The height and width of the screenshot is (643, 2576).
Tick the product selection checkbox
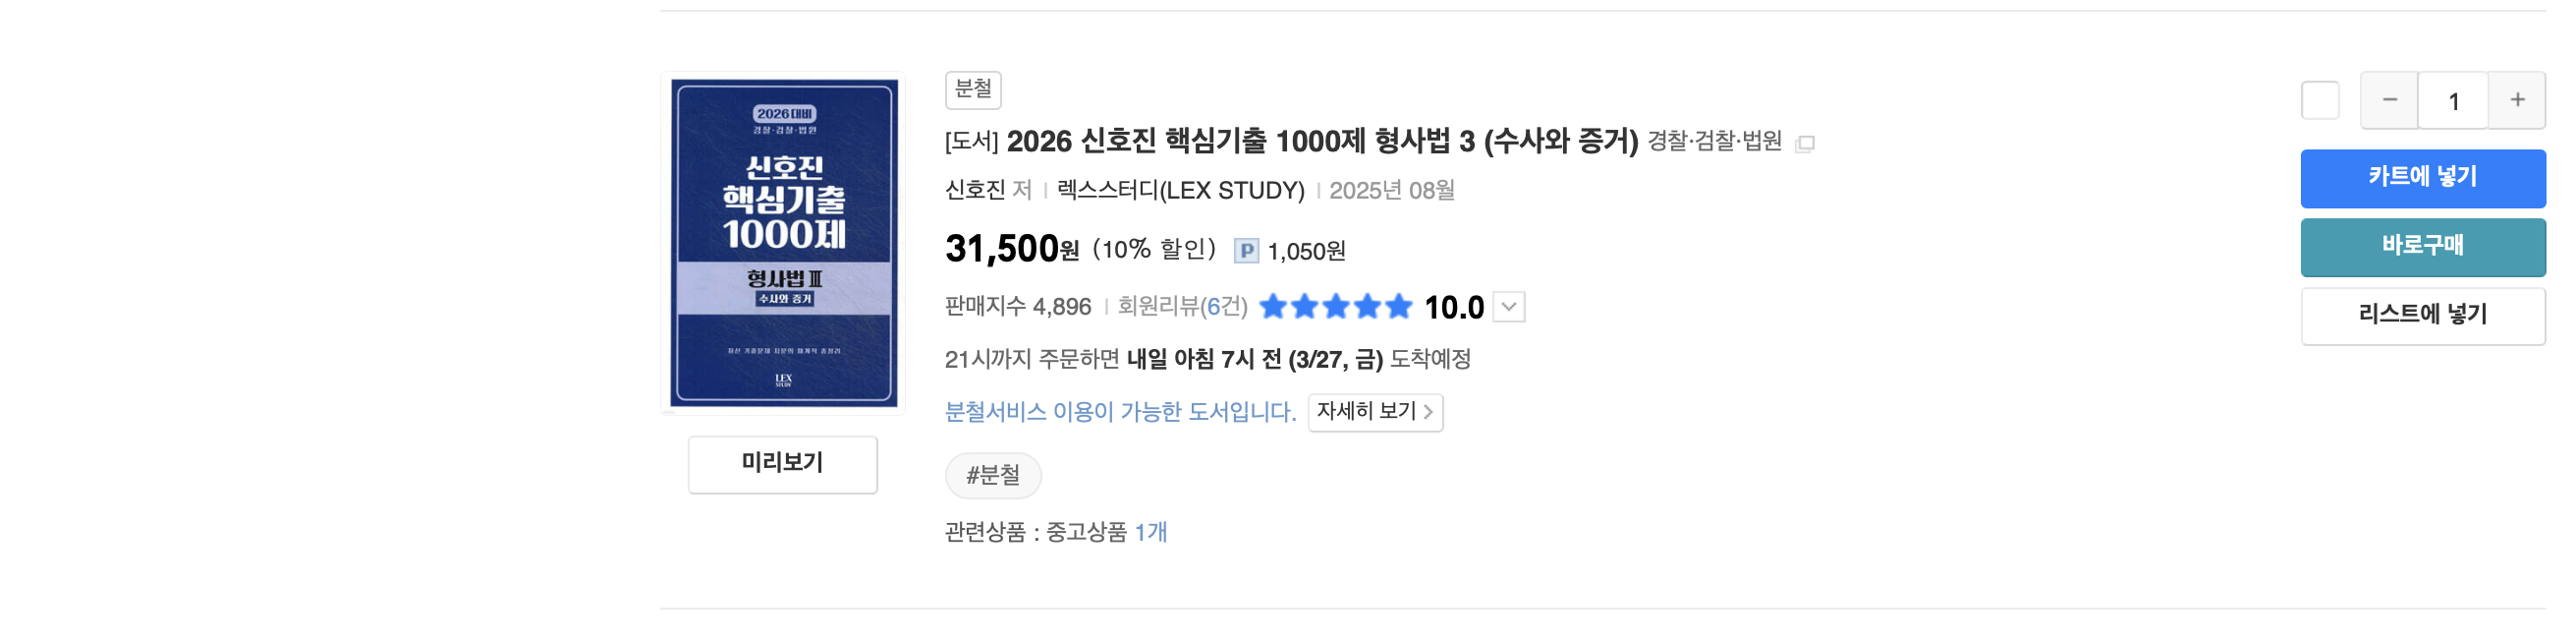coord(2319,101)
